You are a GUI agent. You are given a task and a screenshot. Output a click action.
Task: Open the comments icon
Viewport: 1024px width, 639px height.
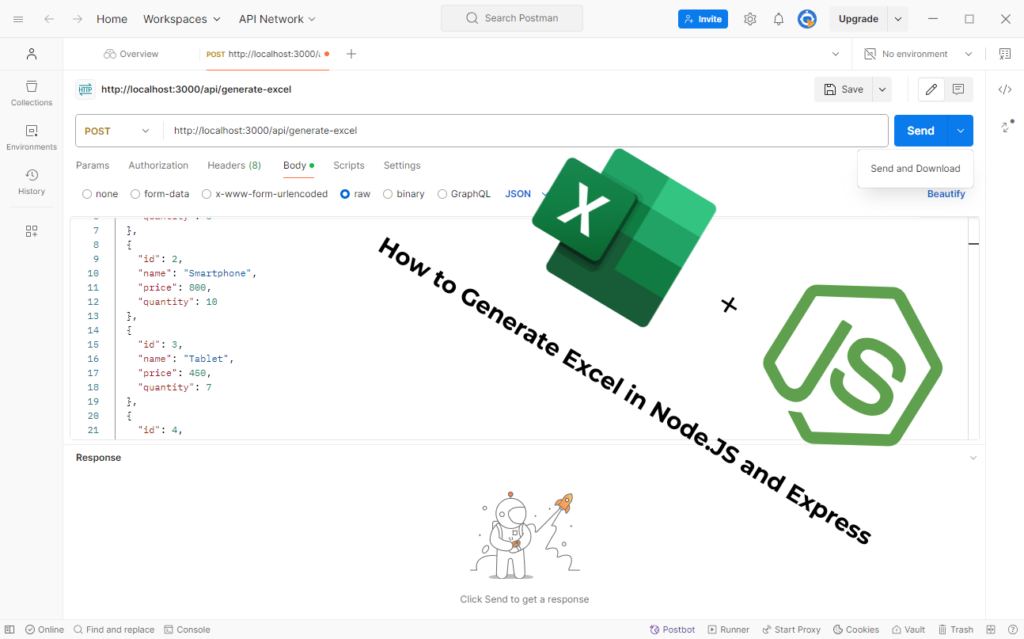958,90
